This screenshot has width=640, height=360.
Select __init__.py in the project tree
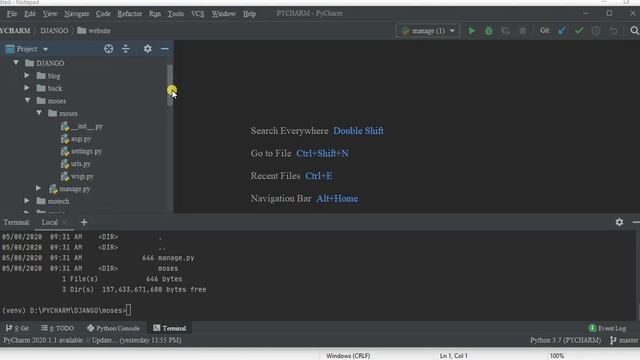coord(82,126)
